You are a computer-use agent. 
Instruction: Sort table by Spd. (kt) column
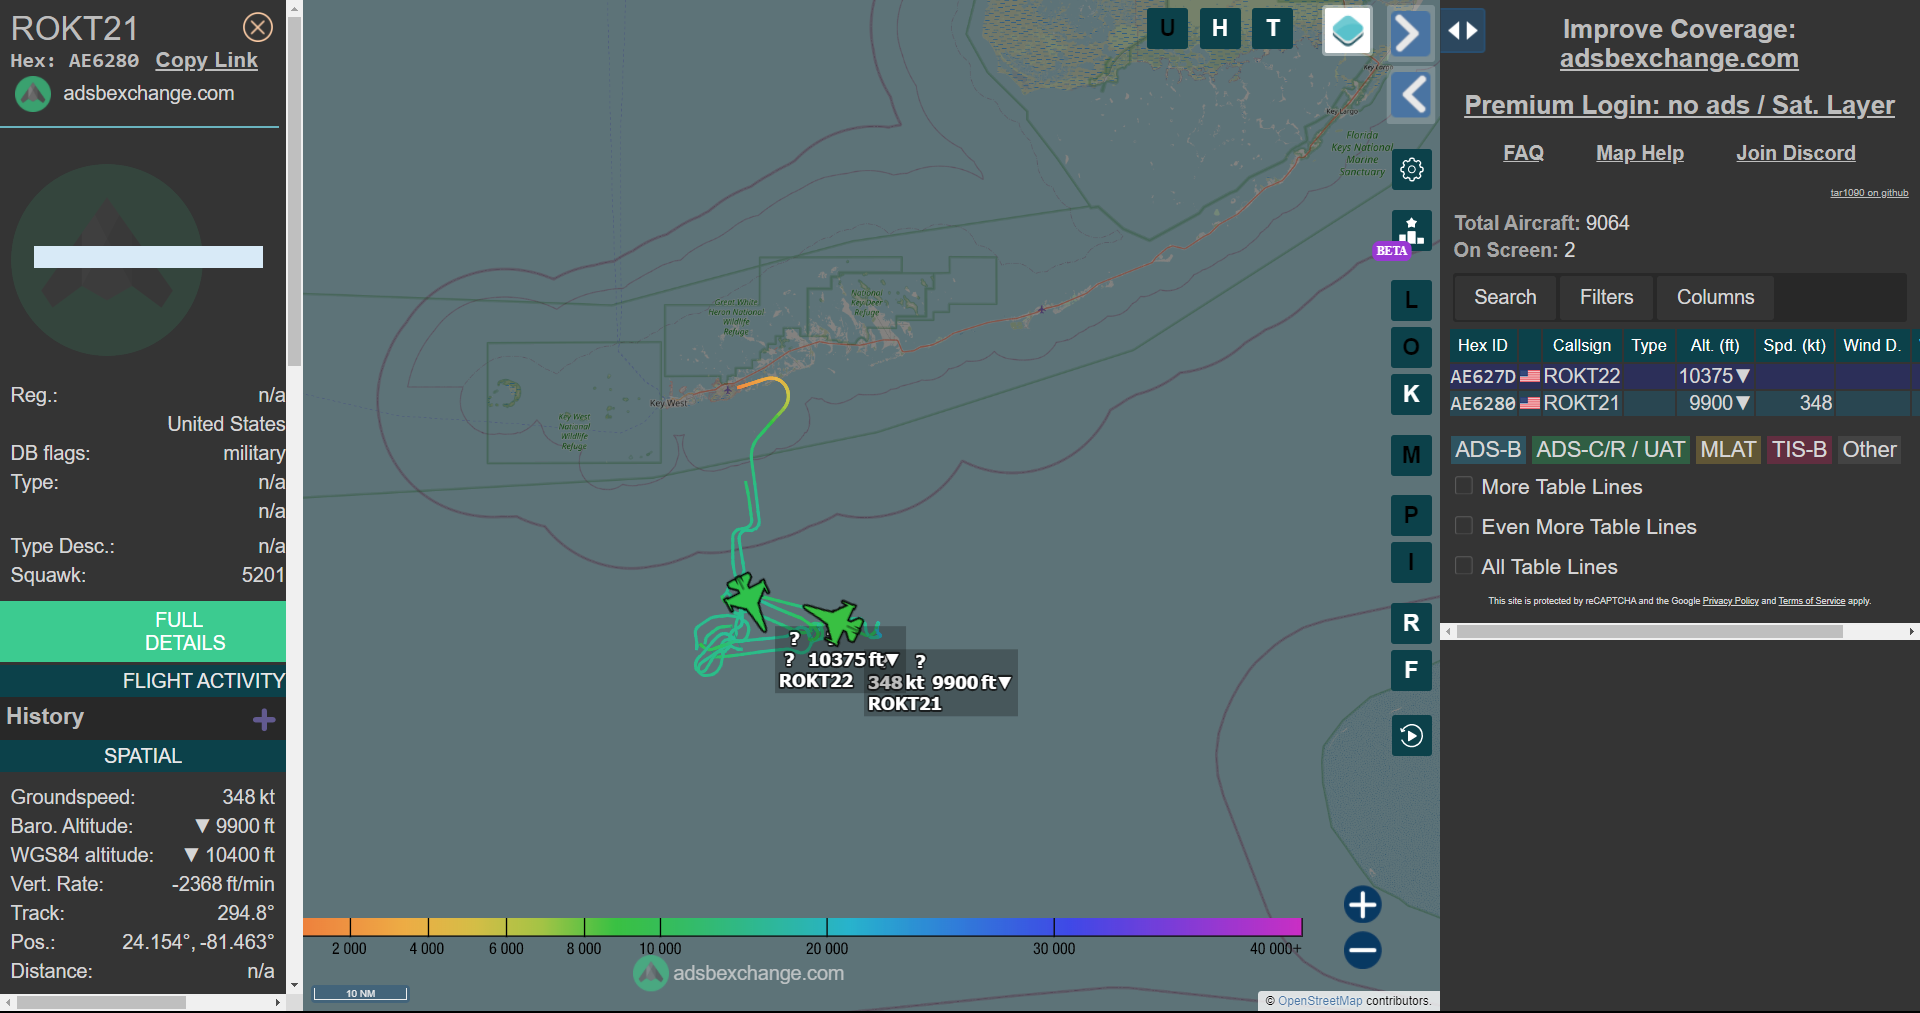[x=1794, y=345]
